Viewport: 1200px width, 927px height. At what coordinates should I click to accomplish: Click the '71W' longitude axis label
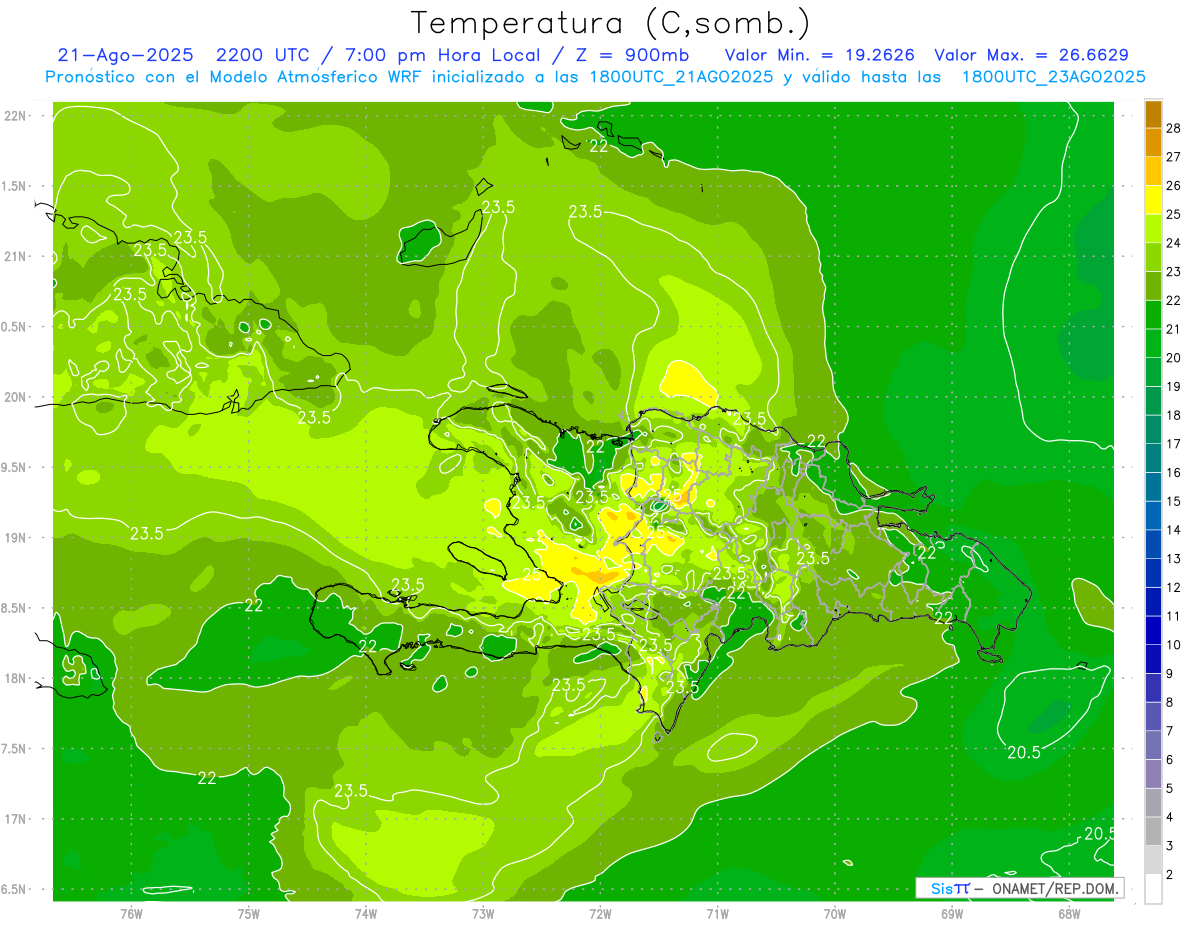coord(717,913)
